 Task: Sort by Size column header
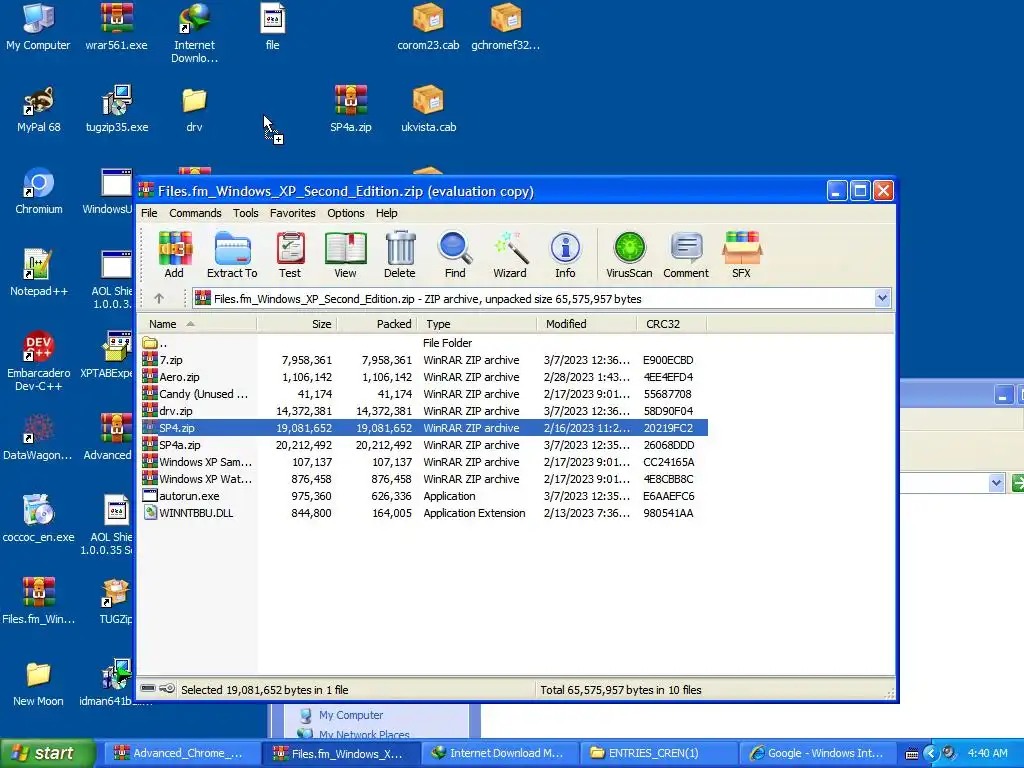[x=297, y=324]
